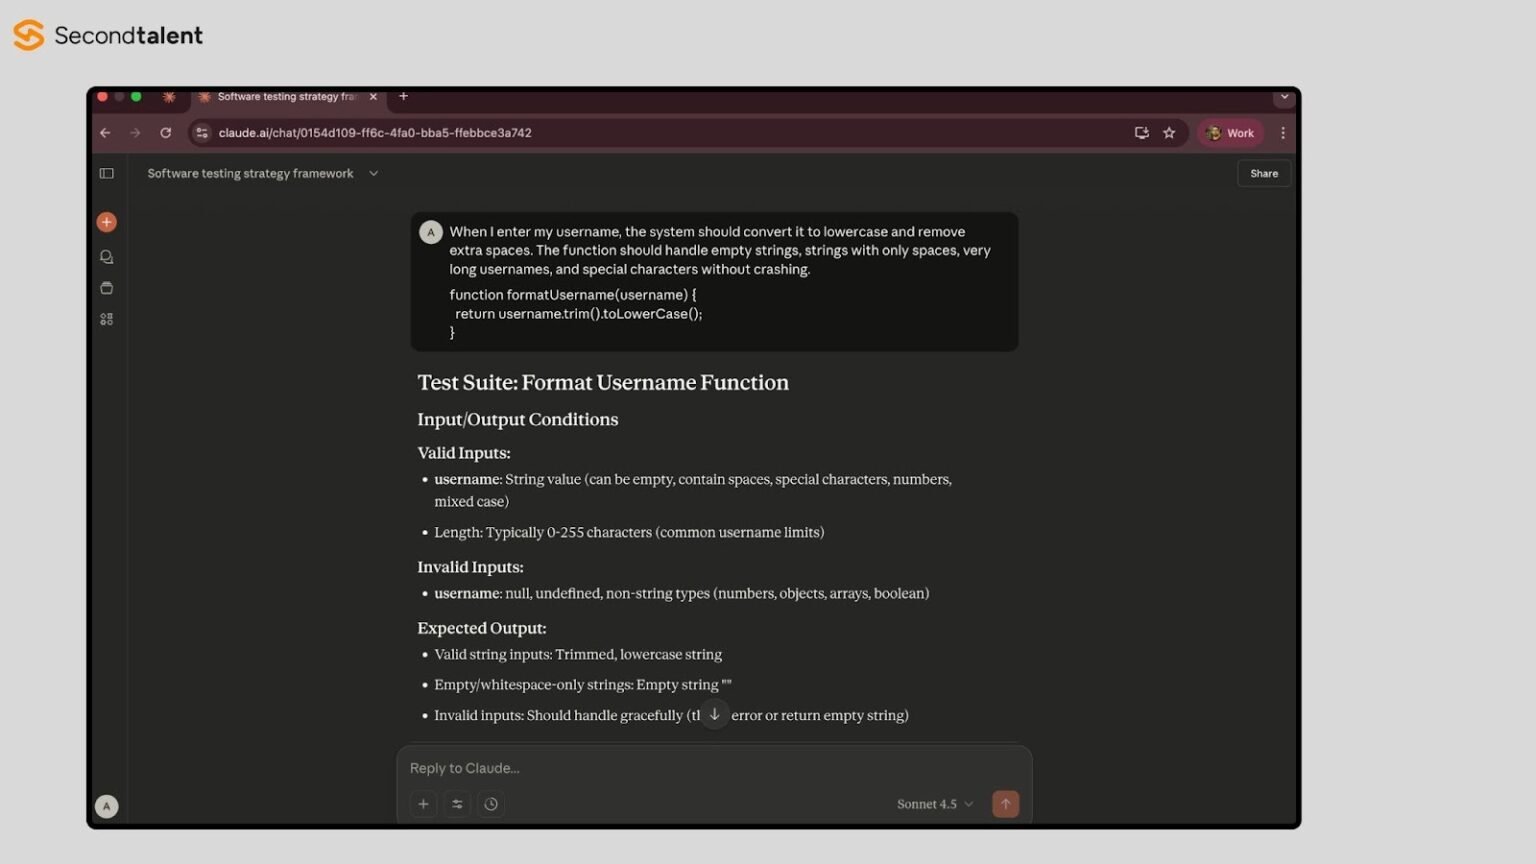Open a new browser tab
The height and width of the screenshot is (864, 1536).
[x=403, y=96]
